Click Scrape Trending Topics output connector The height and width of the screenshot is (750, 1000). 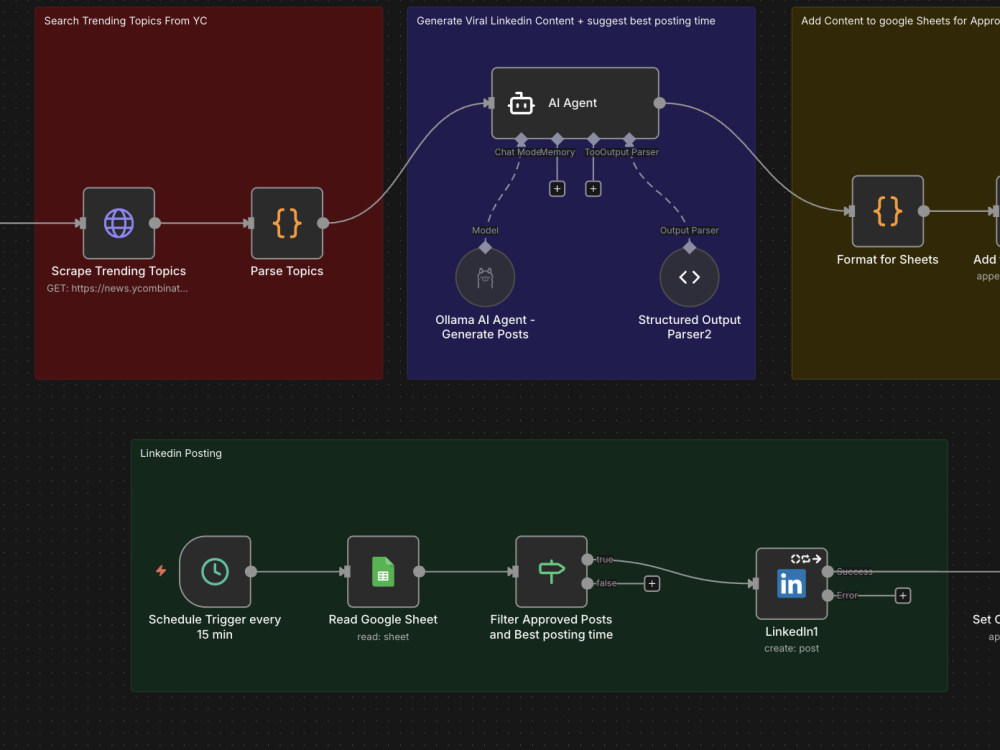pos(155,223)
